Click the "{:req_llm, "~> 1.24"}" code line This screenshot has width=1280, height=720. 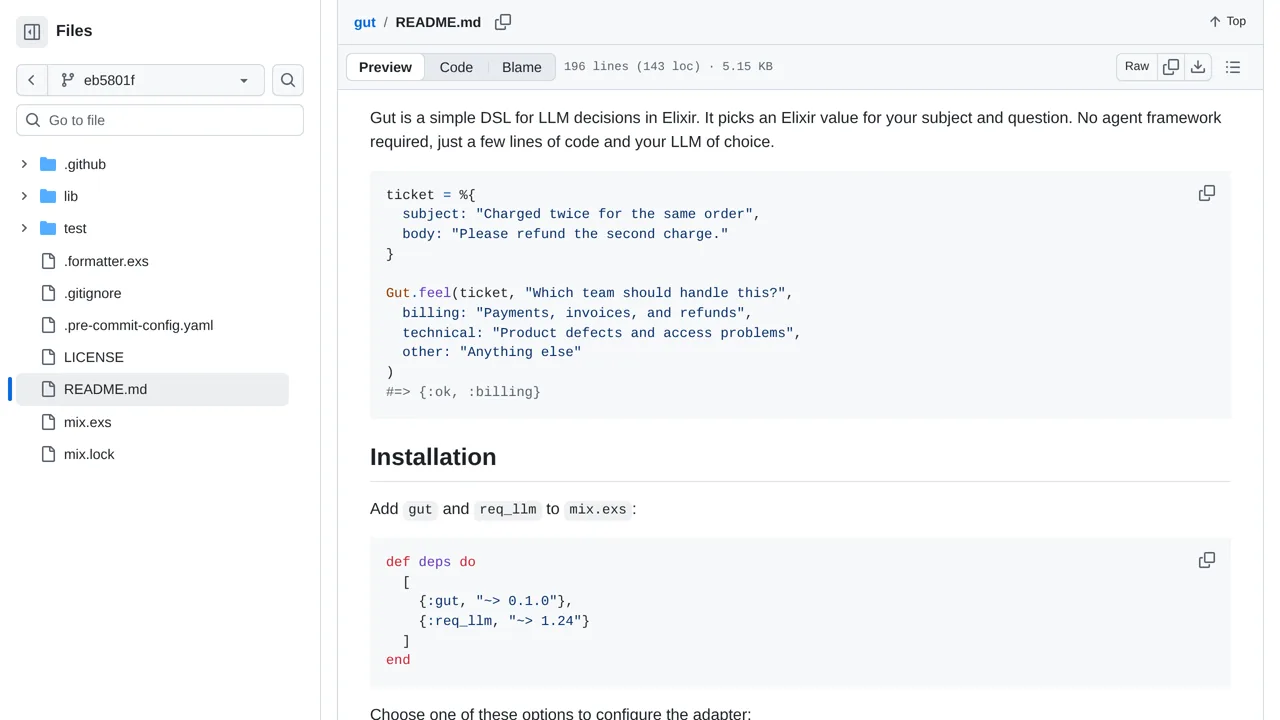coord(504,621)
